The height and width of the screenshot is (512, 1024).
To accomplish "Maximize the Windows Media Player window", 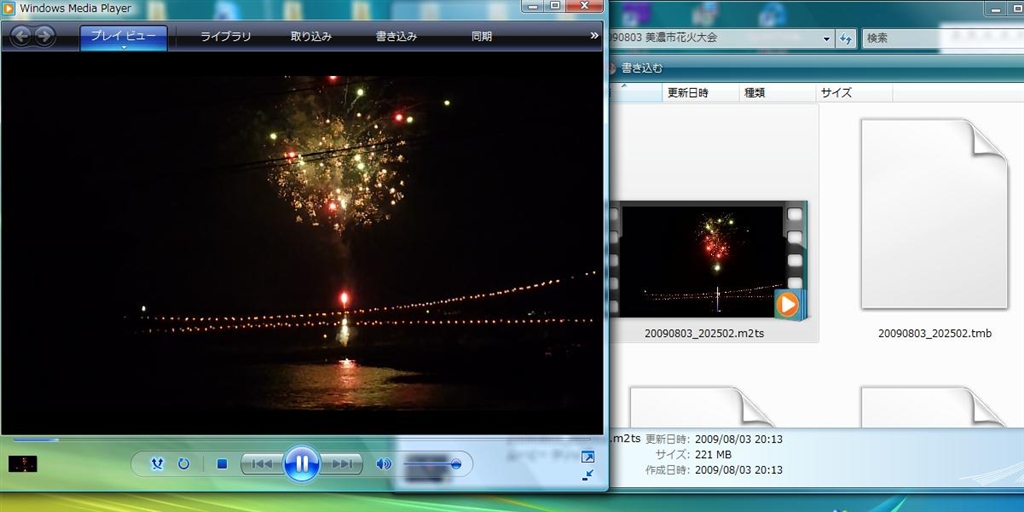I will (555, 6).
